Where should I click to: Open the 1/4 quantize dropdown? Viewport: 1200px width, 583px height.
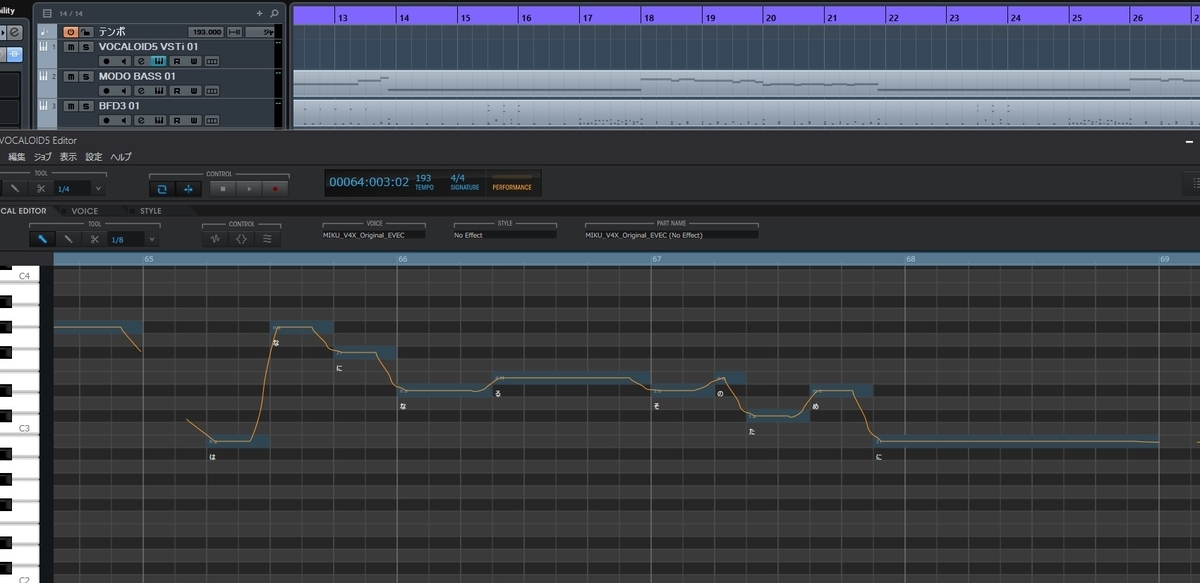98,188
